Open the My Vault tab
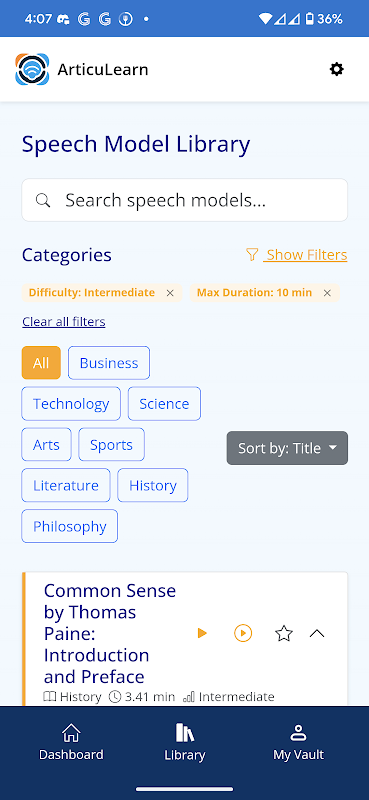This screenshot has height=800, width=369. (x=299, y=742)
